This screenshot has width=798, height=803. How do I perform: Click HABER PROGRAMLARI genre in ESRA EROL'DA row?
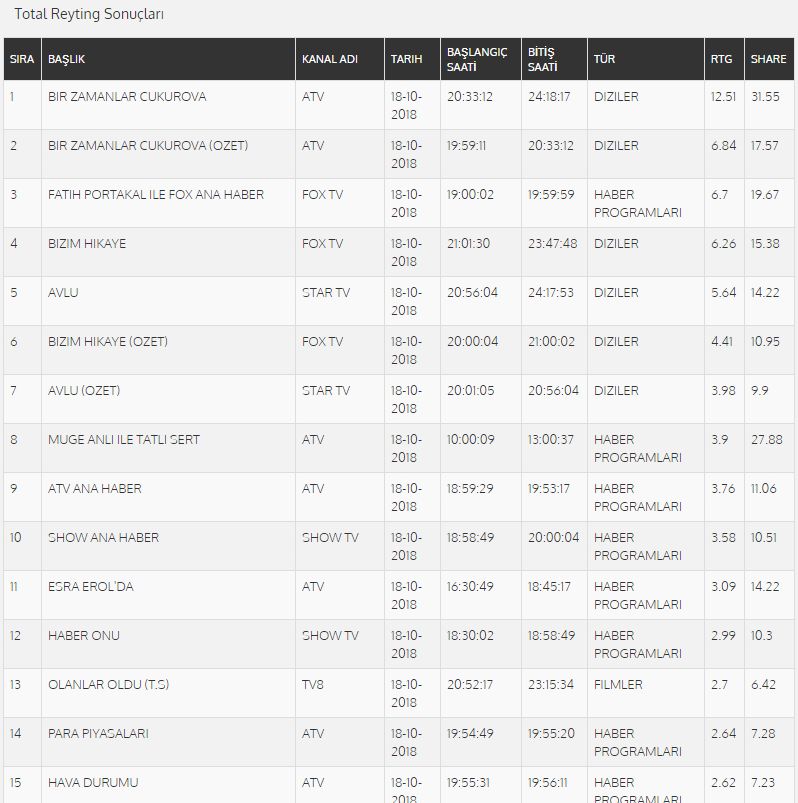point(638,596)
